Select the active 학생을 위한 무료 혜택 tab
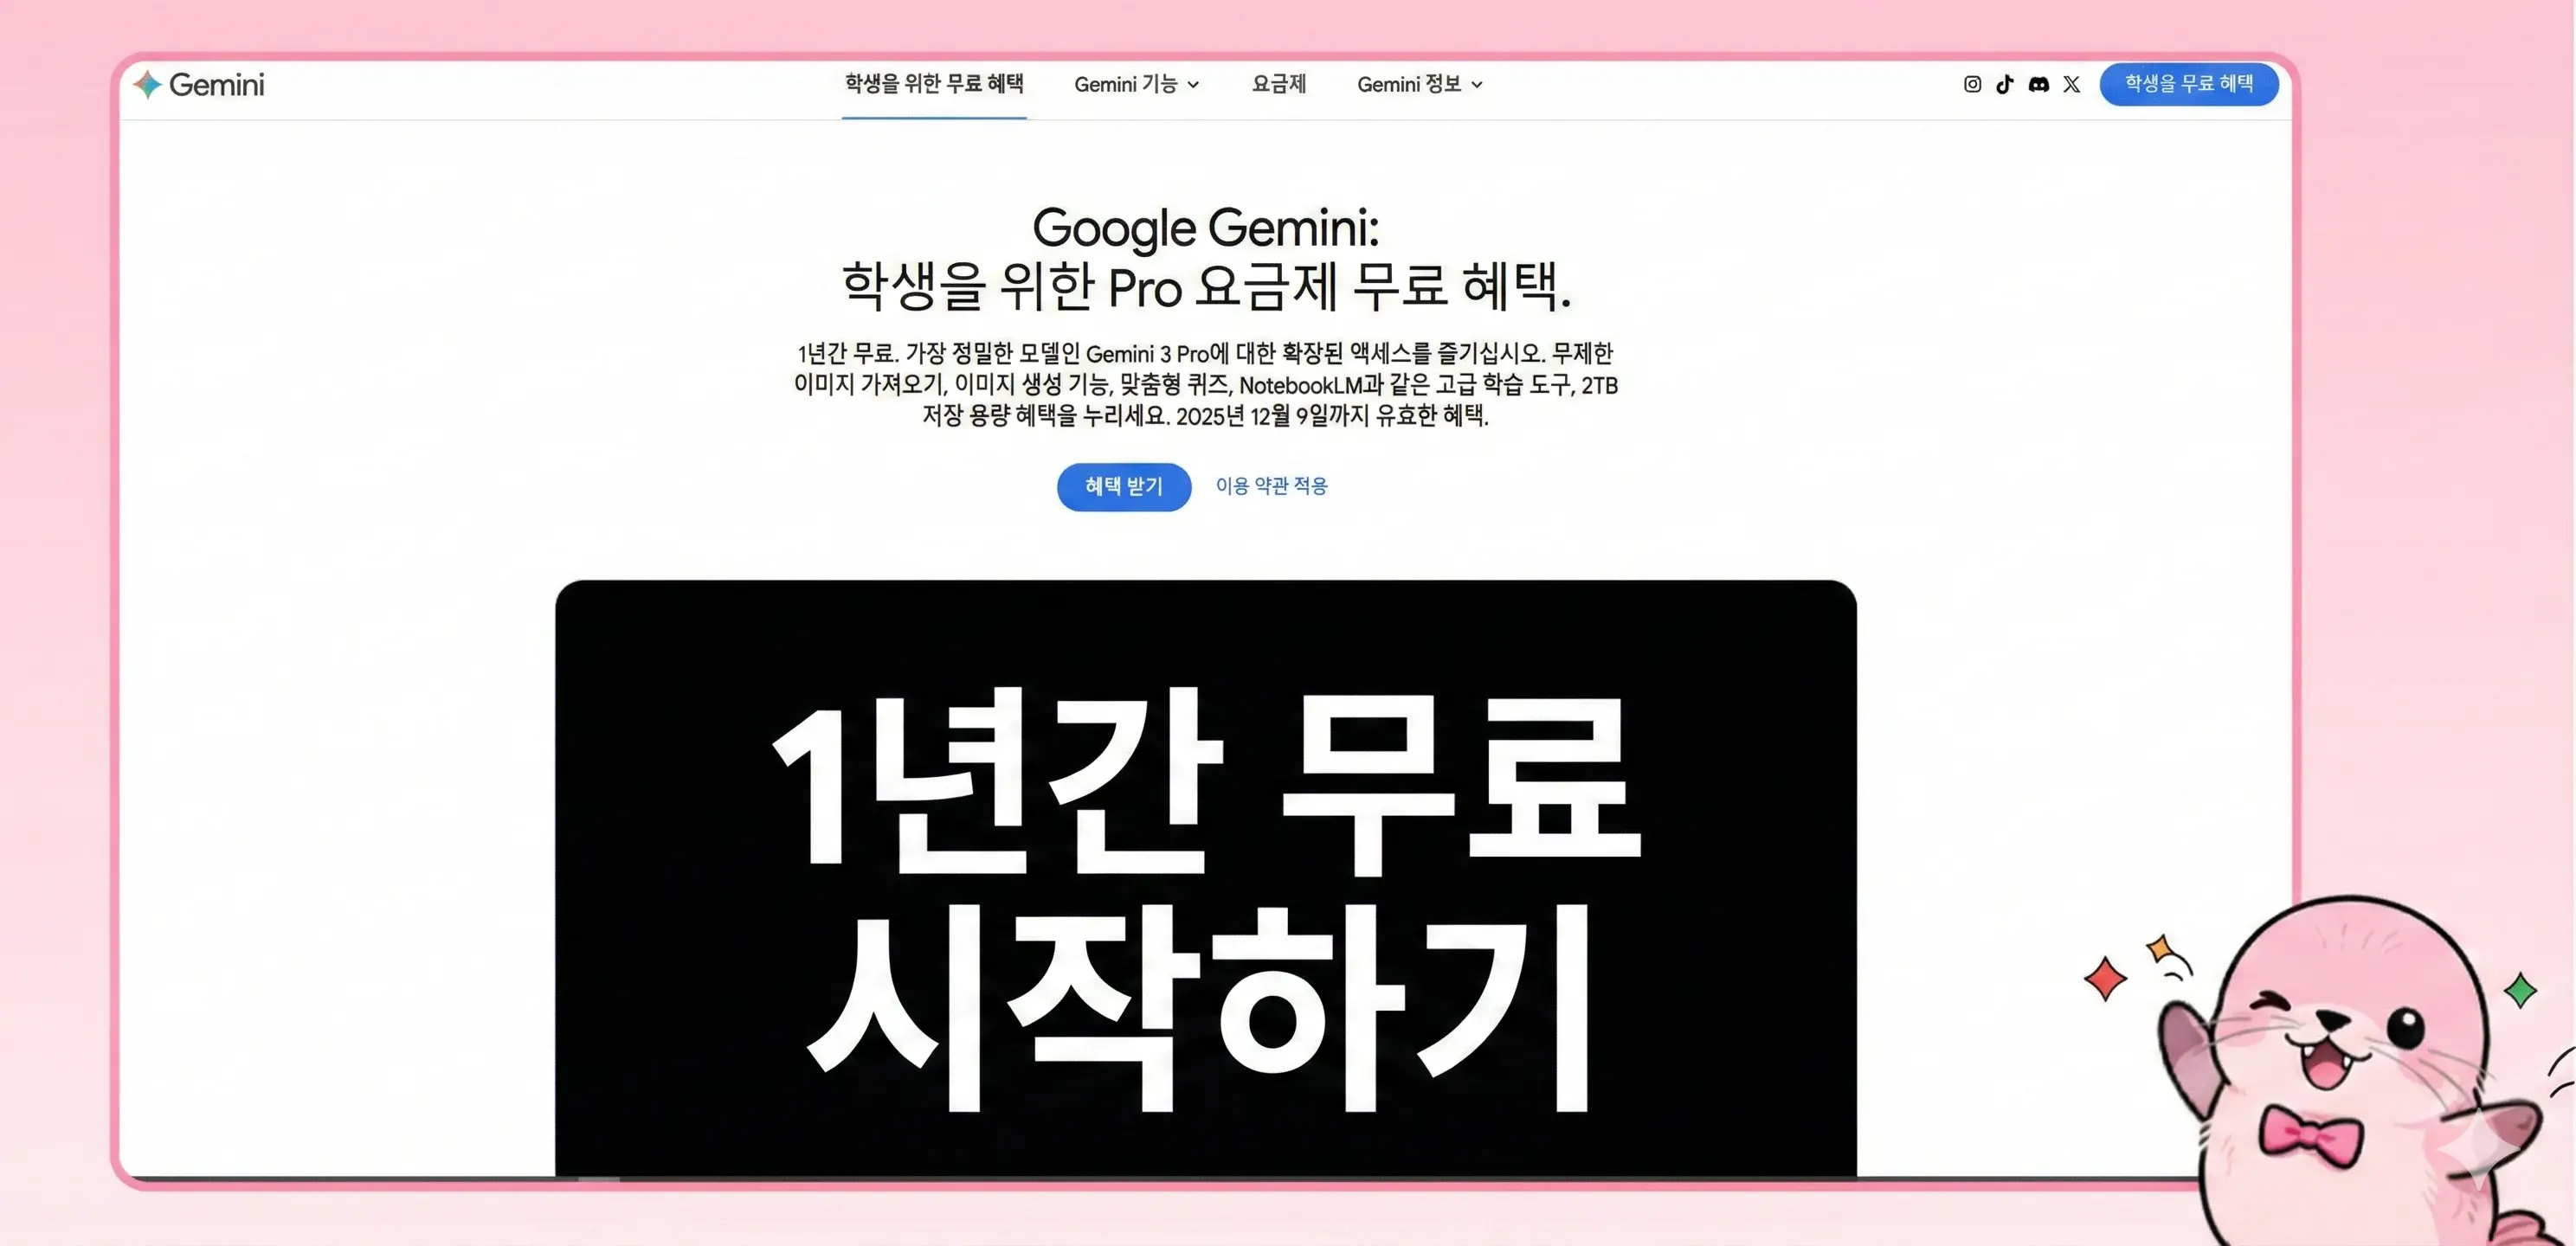This screenshot has width=2576, height=1246. tap(934, 84)
